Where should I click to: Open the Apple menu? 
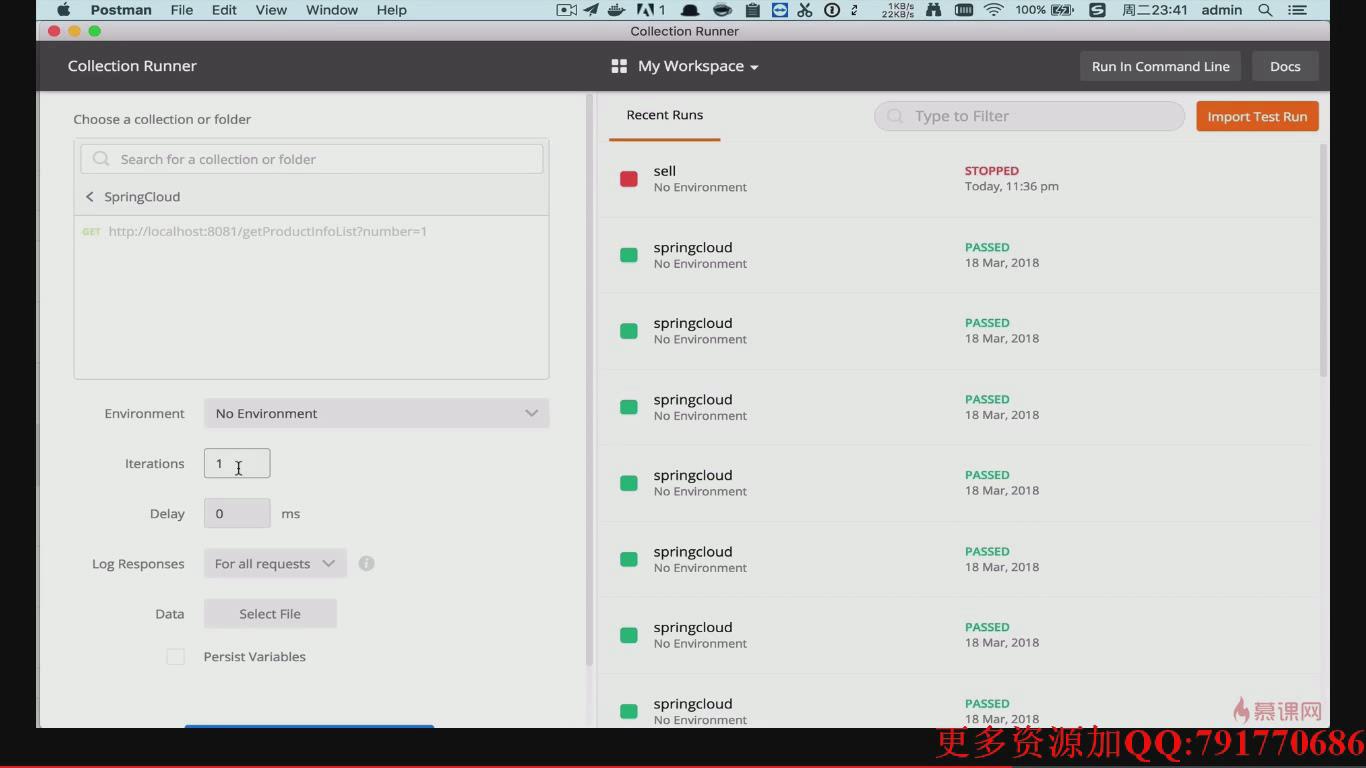63,10
